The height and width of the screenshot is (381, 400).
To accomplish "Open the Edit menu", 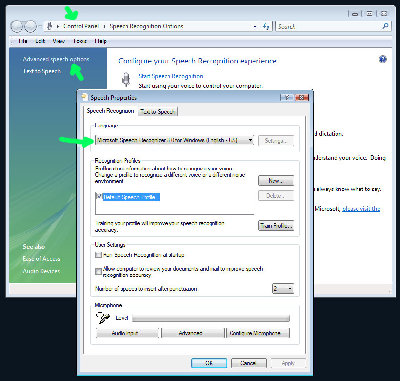I will click(x=40, y=41).
